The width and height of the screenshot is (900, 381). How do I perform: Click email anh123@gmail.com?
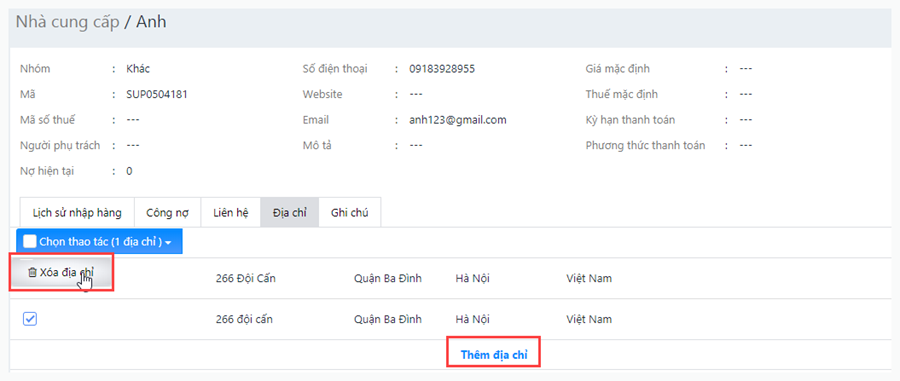point(457,120)
